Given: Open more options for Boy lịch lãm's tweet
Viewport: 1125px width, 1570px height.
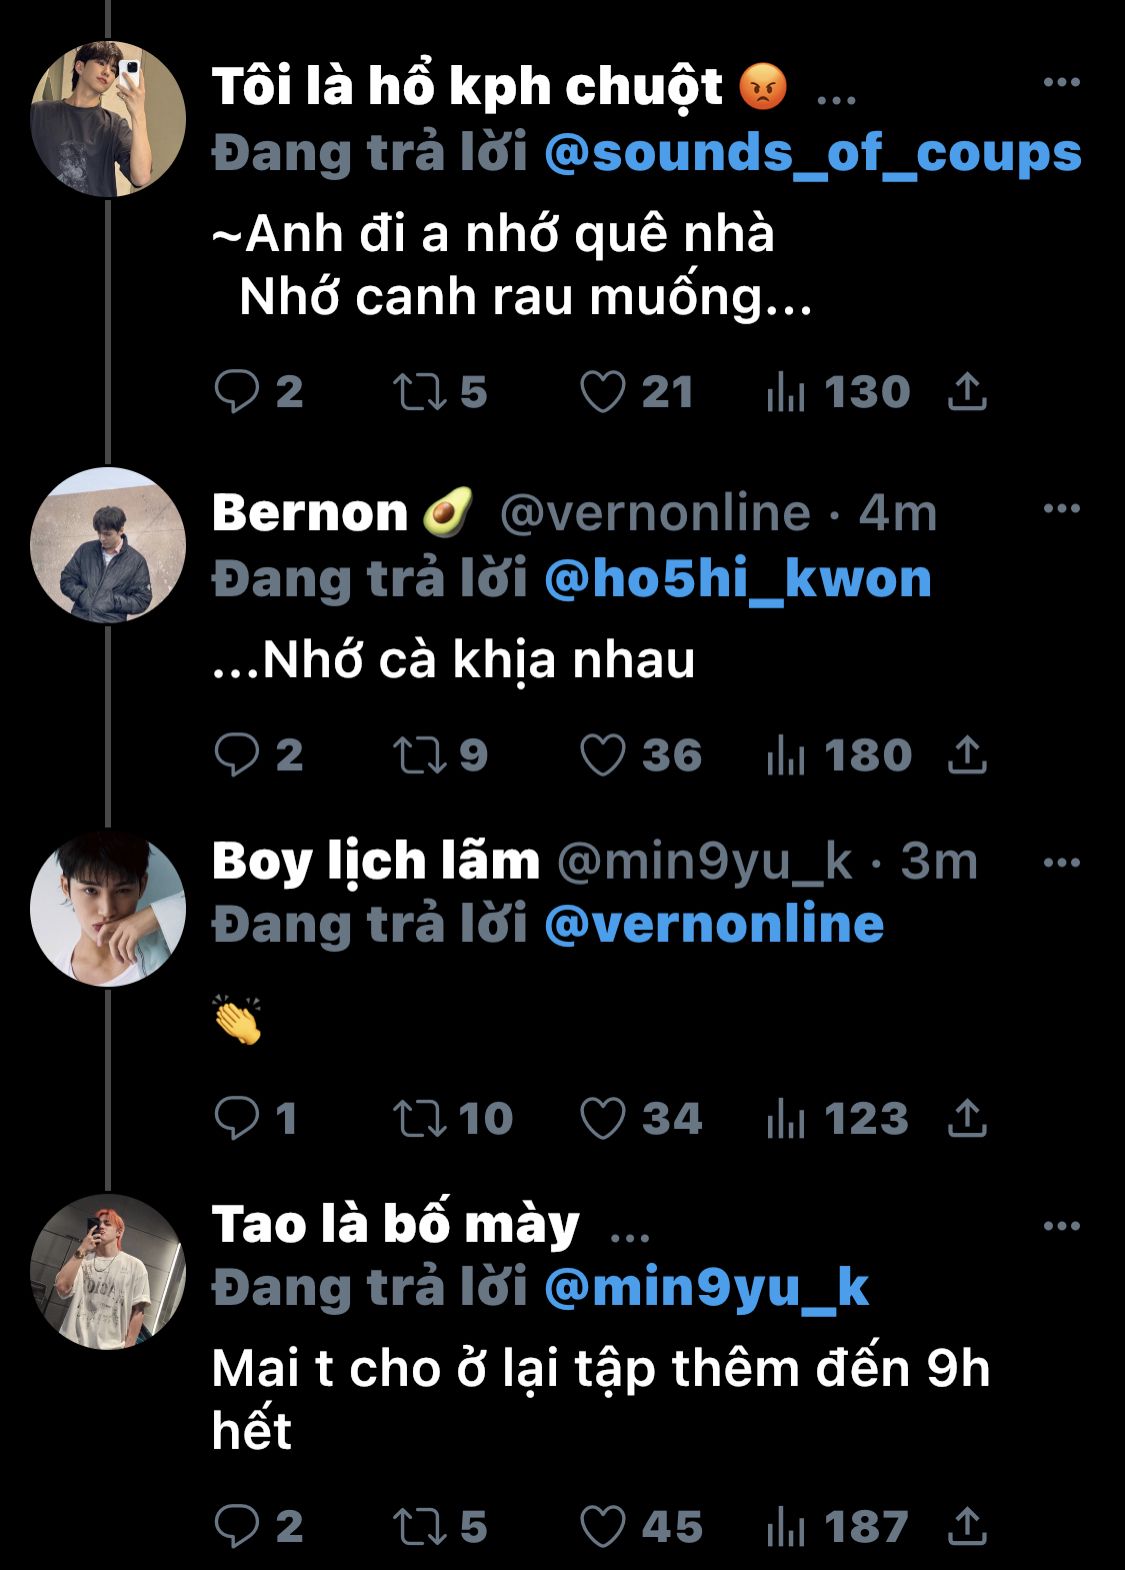Looking at the screenshot, I should [x=1061, y=862].
